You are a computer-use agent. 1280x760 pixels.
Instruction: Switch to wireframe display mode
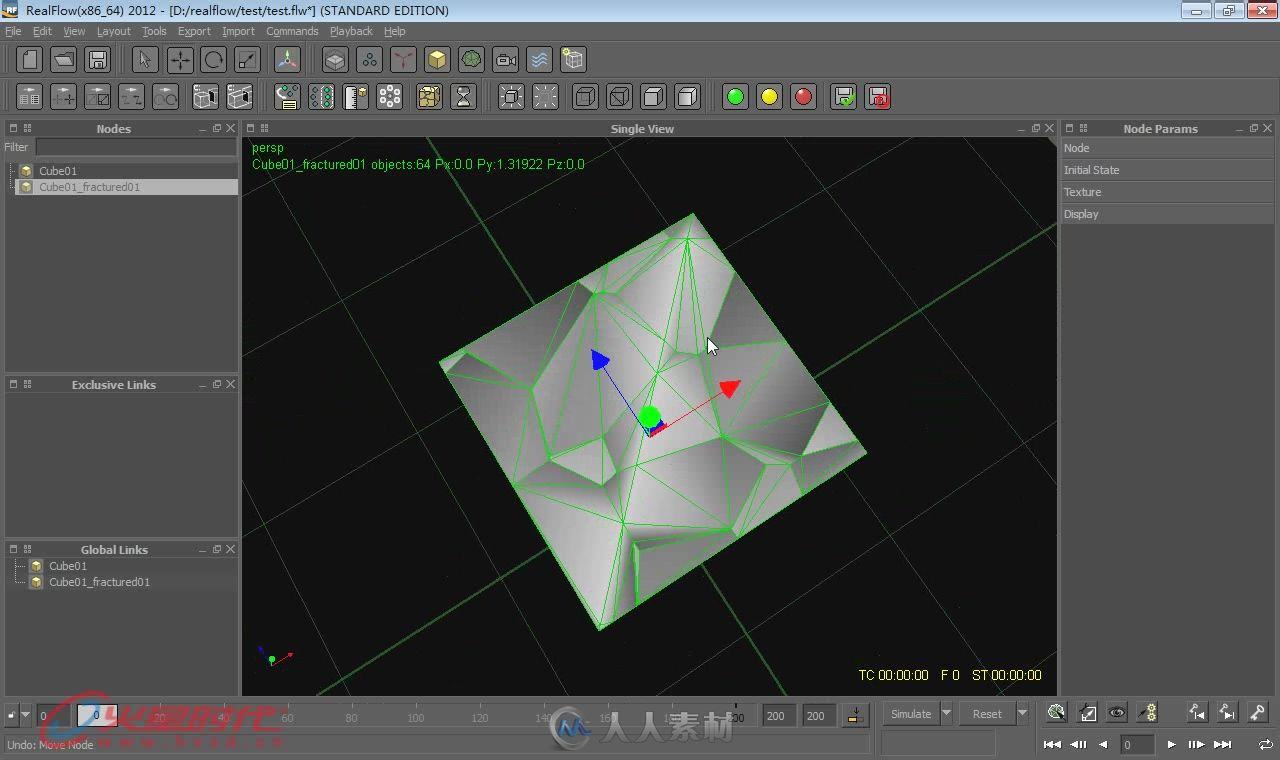click(x=619, y=97)
